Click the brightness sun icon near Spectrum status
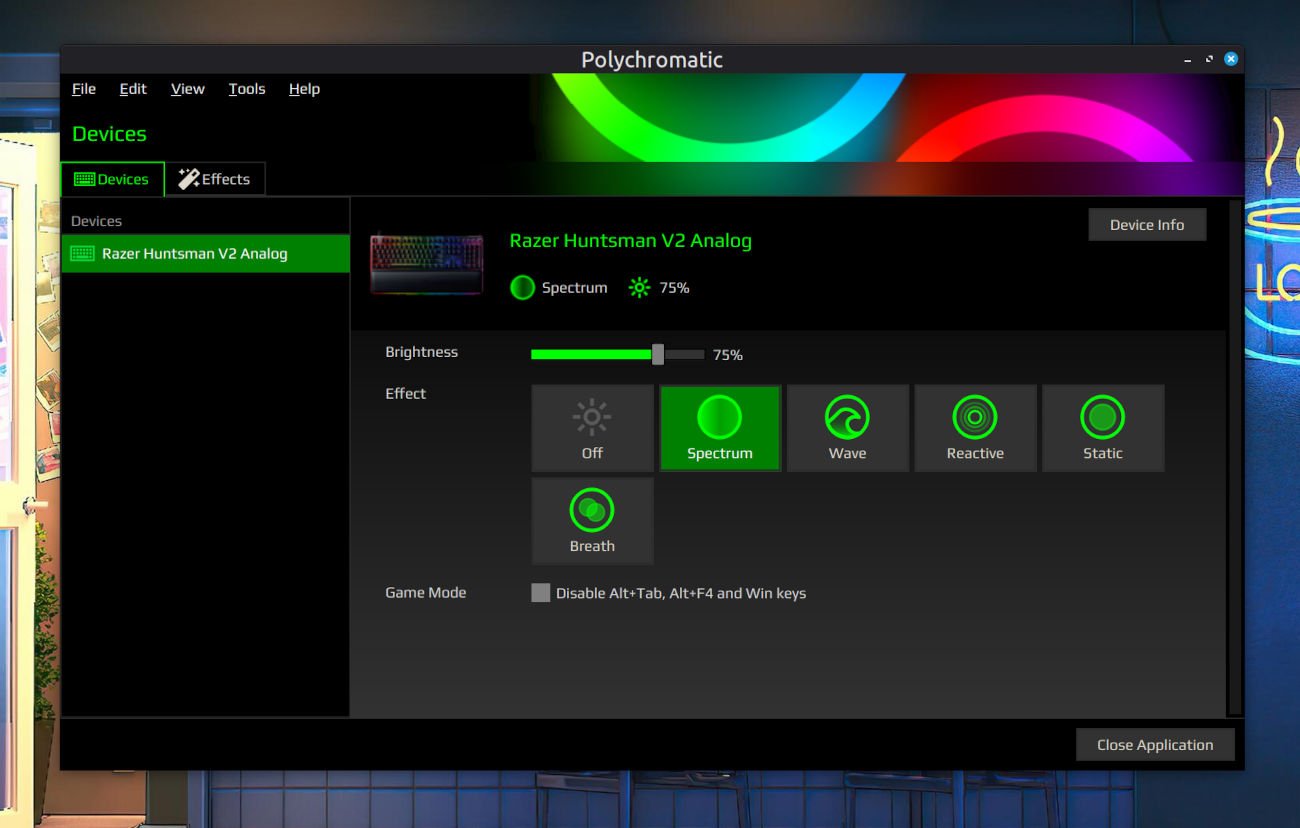 (638, 287)
